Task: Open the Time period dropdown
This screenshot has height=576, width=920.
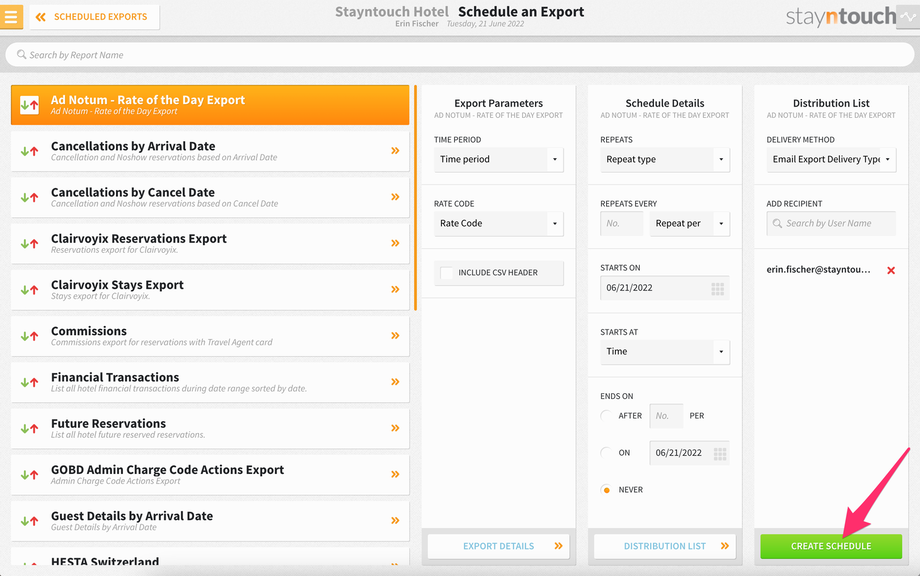Action: coord(499,160)
